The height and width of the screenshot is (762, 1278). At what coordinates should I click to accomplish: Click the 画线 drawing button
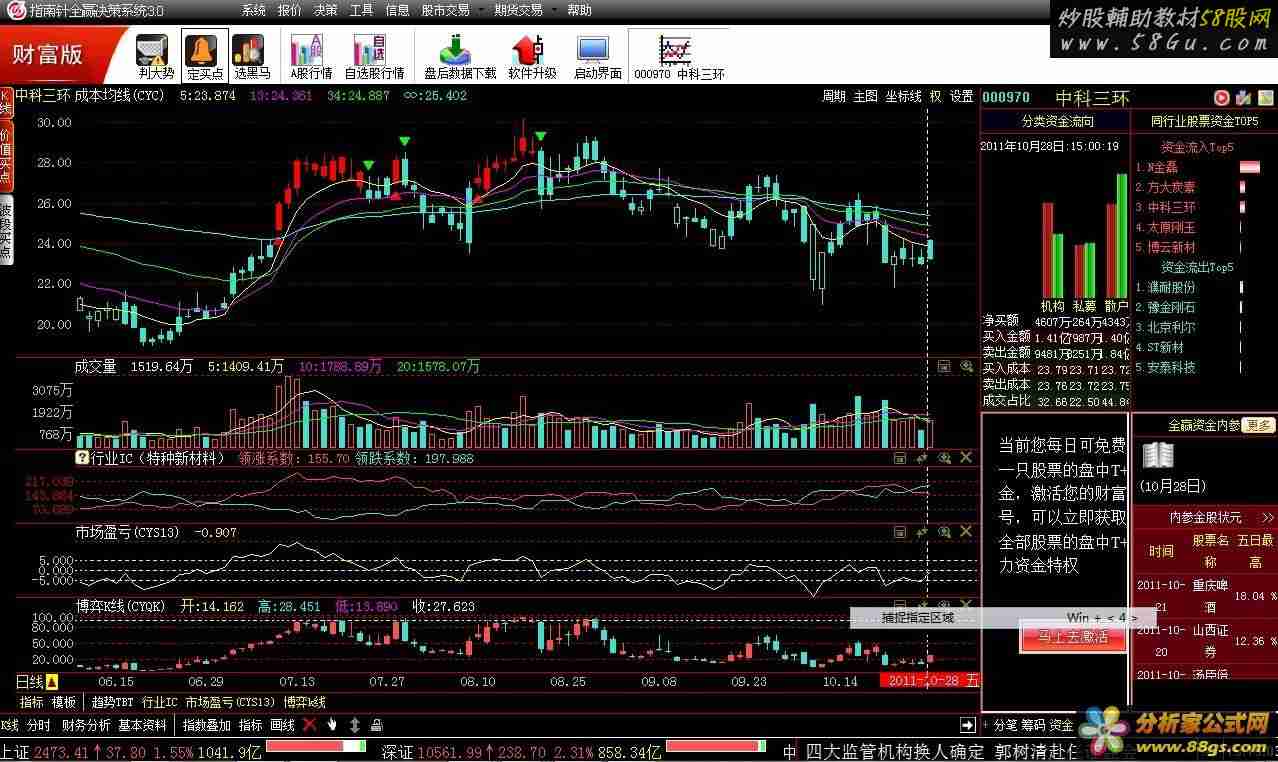pos(283,725)
